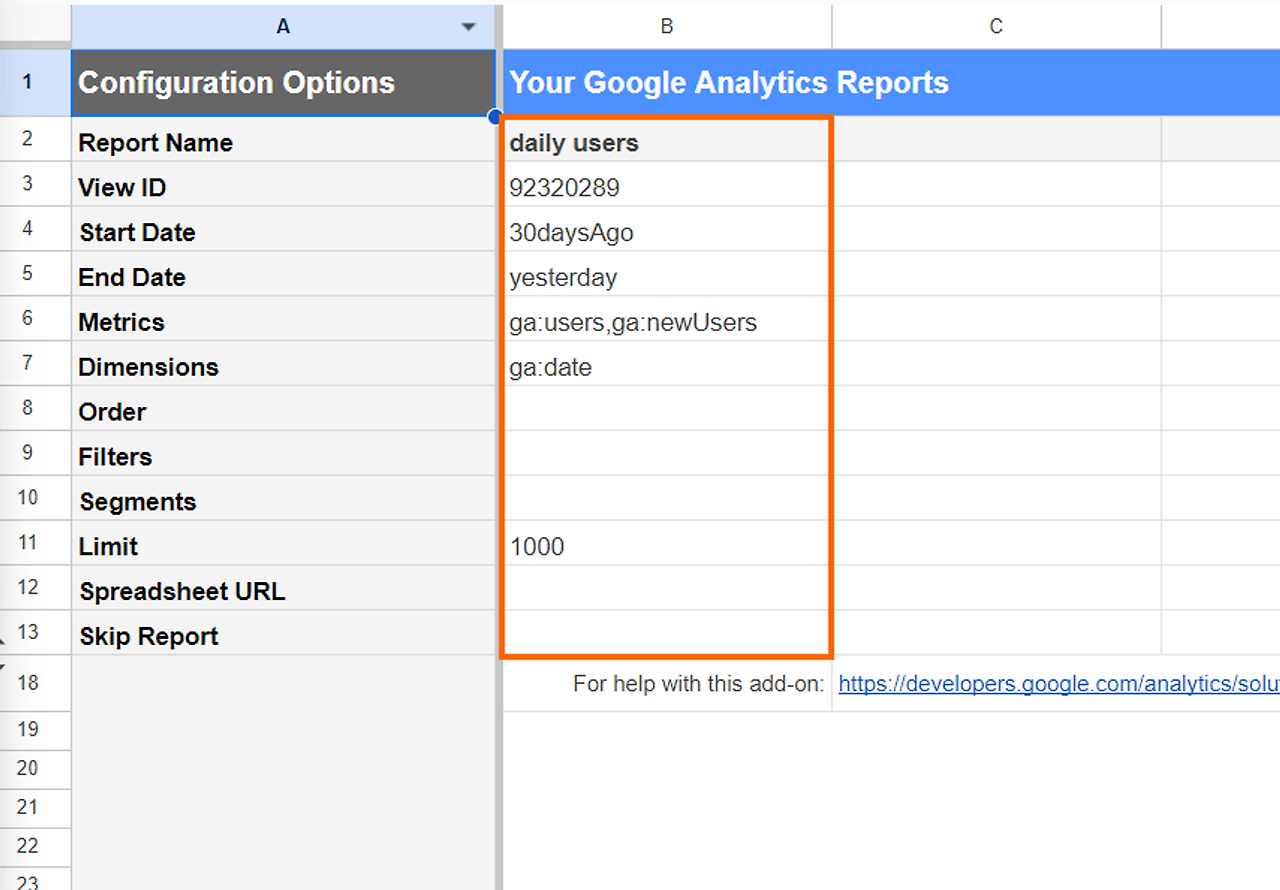Select the row 1 header
This screenshot has height=890, width=1280.
(x=27, y=82)
